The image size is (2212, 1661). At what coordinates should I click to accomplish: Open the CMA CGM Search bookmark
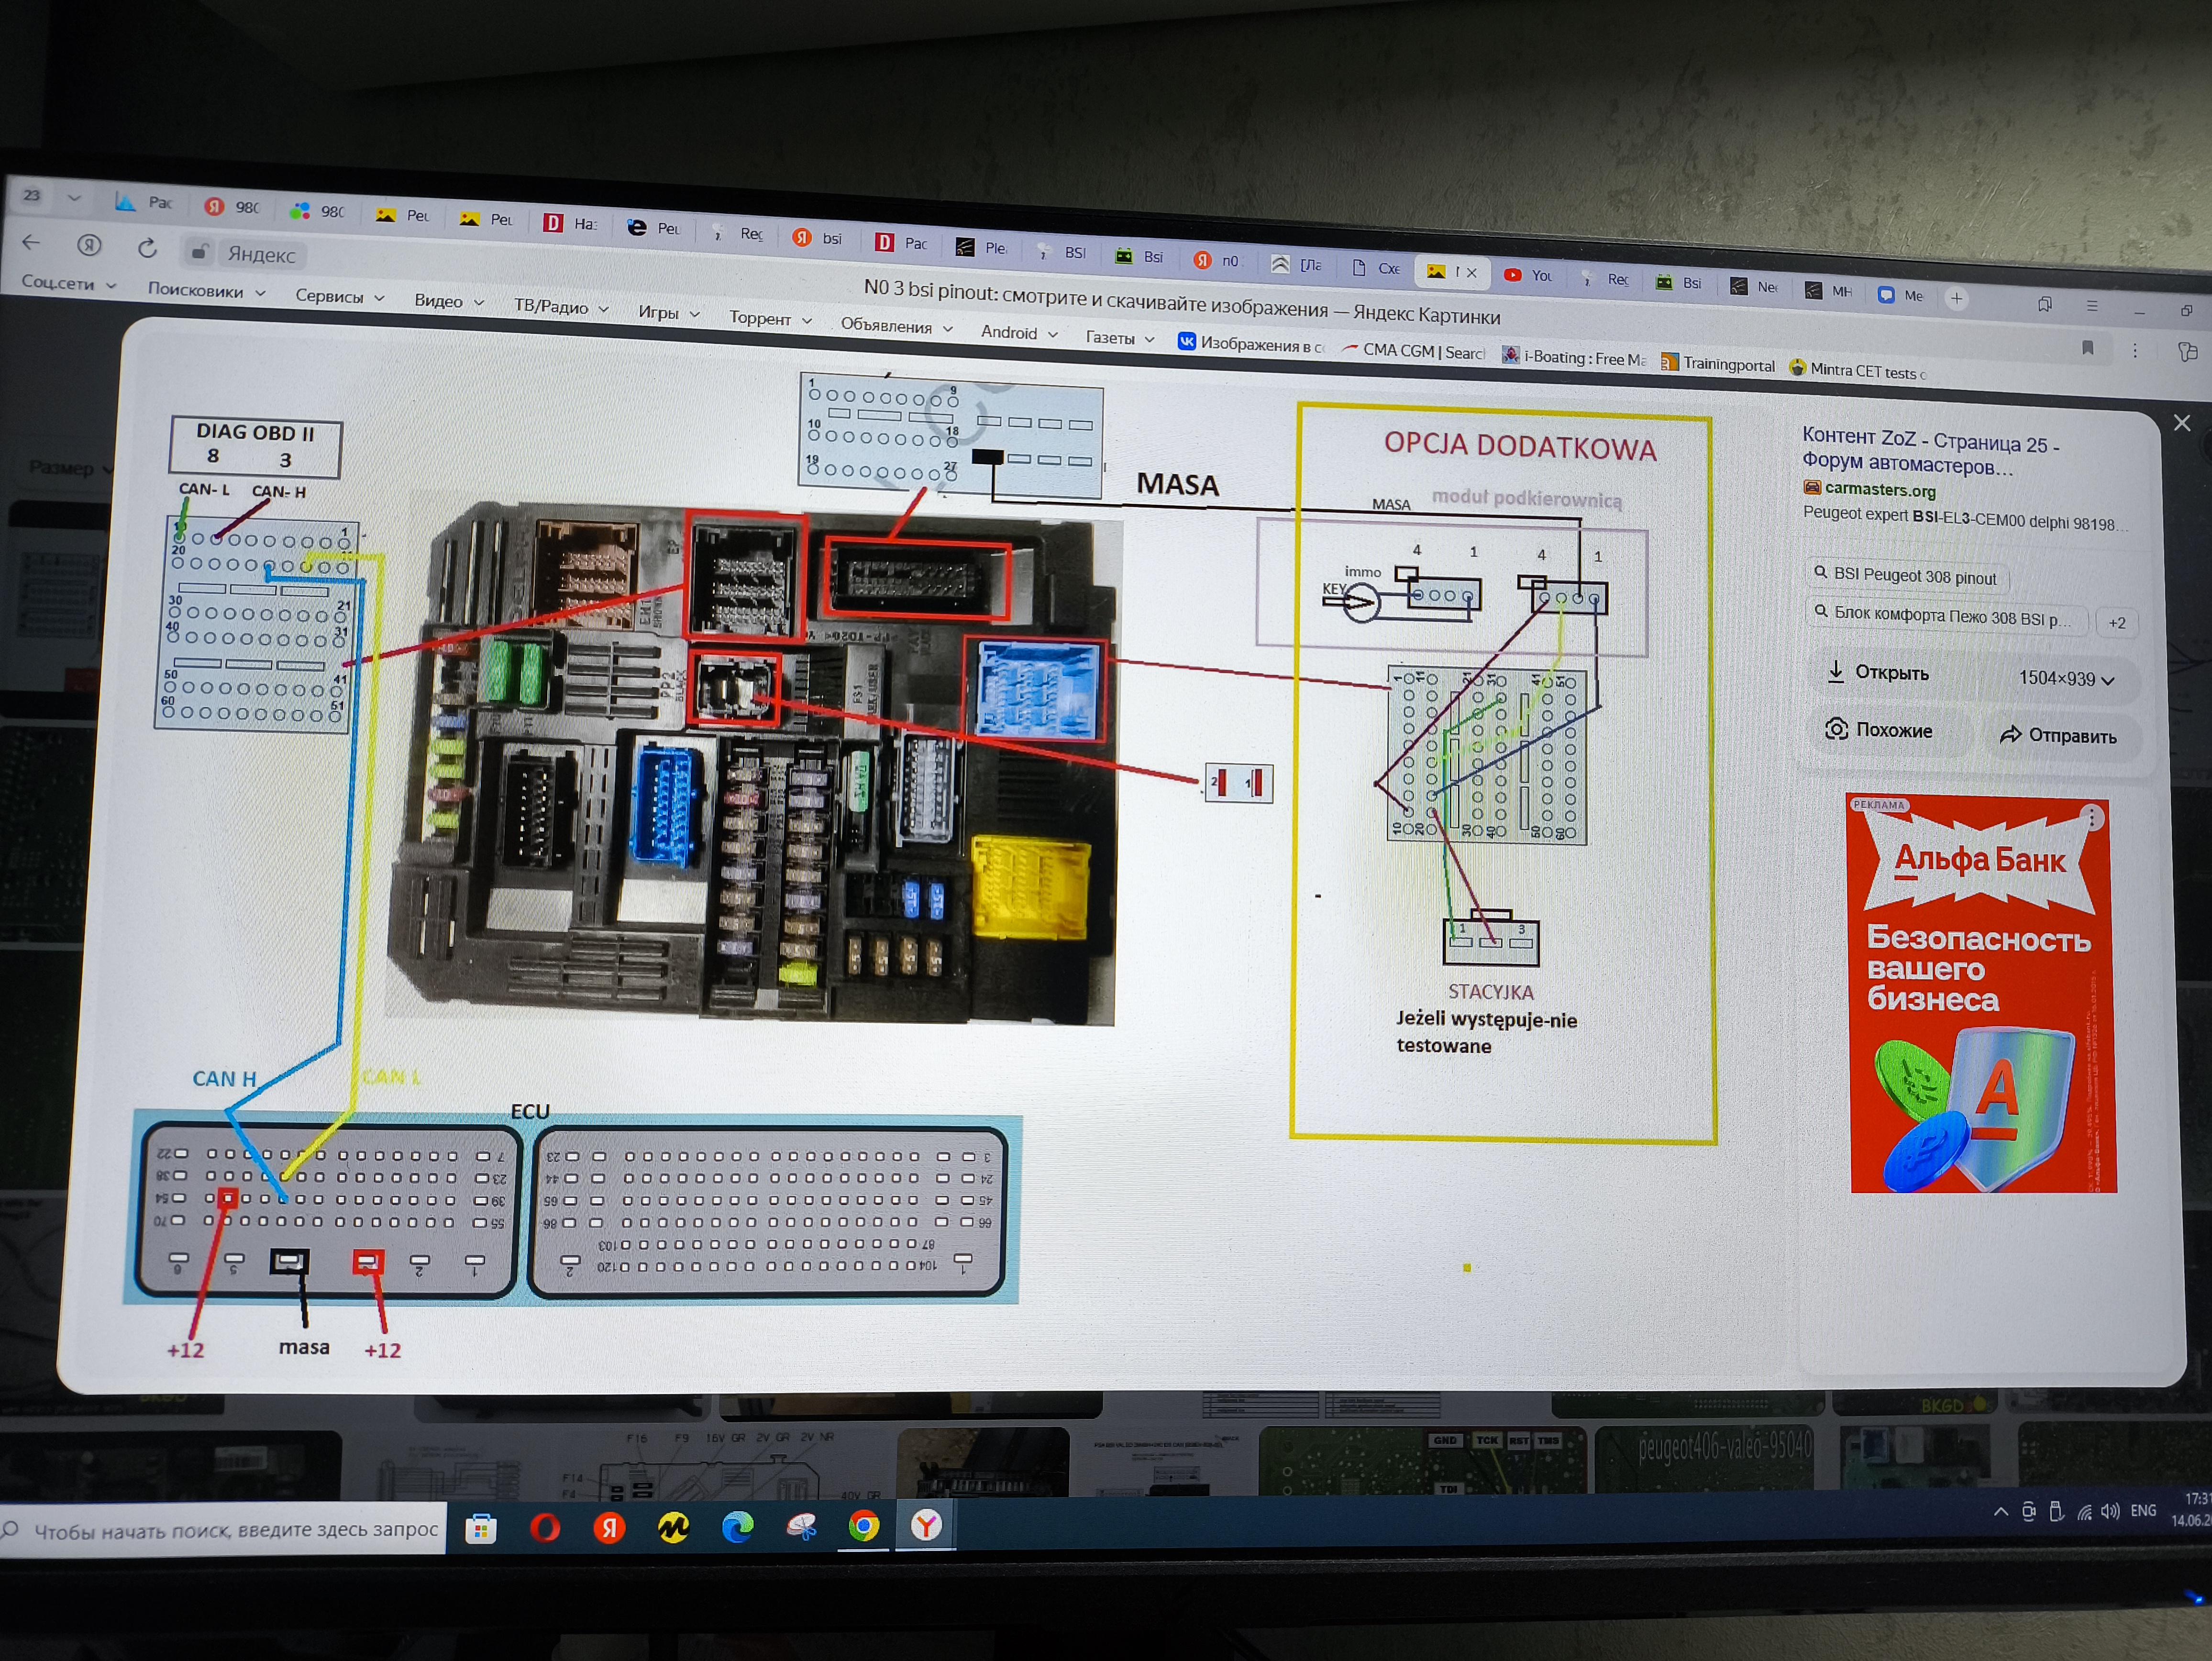(1413, 351)
